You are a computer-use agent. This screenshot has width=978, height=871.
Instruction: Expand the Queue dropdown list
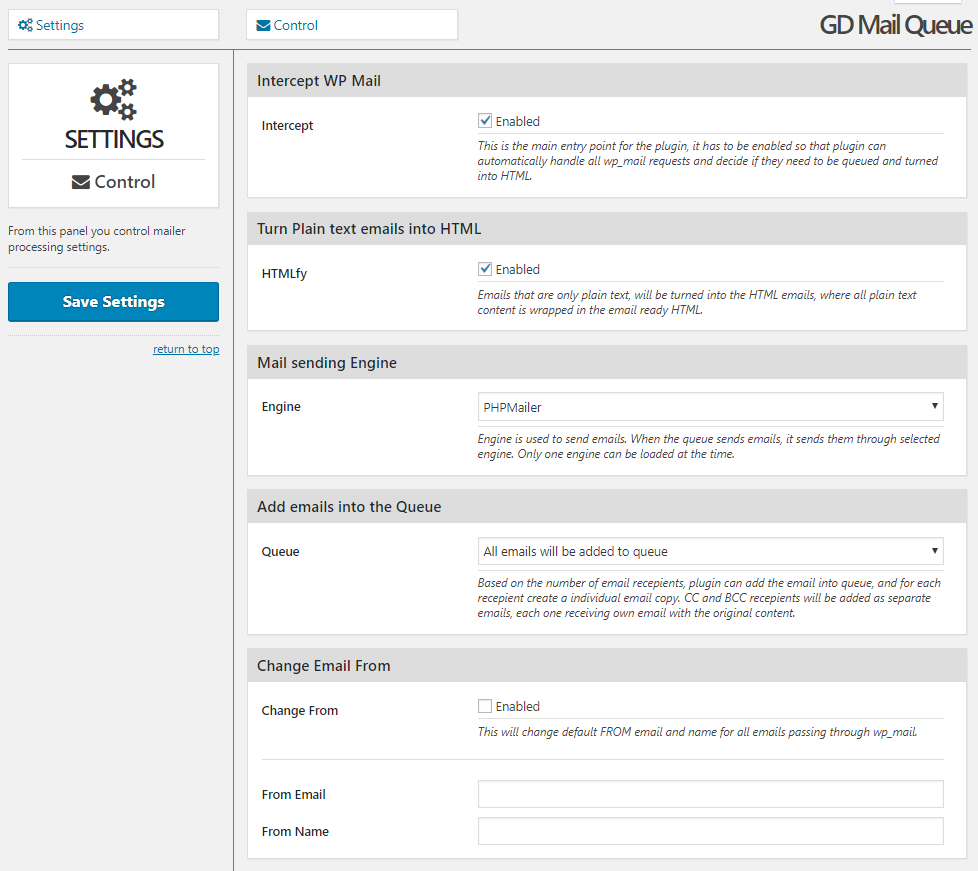pyautogui.click(x=710, y=551)
